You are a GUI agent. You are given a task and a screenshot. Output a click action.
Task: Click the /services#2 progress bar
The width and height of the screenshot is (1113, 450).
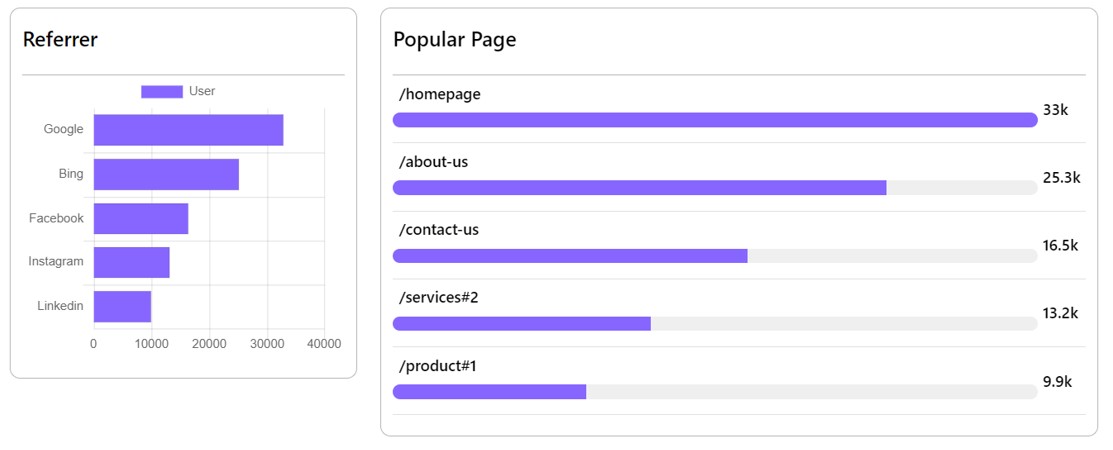point(715,324)
